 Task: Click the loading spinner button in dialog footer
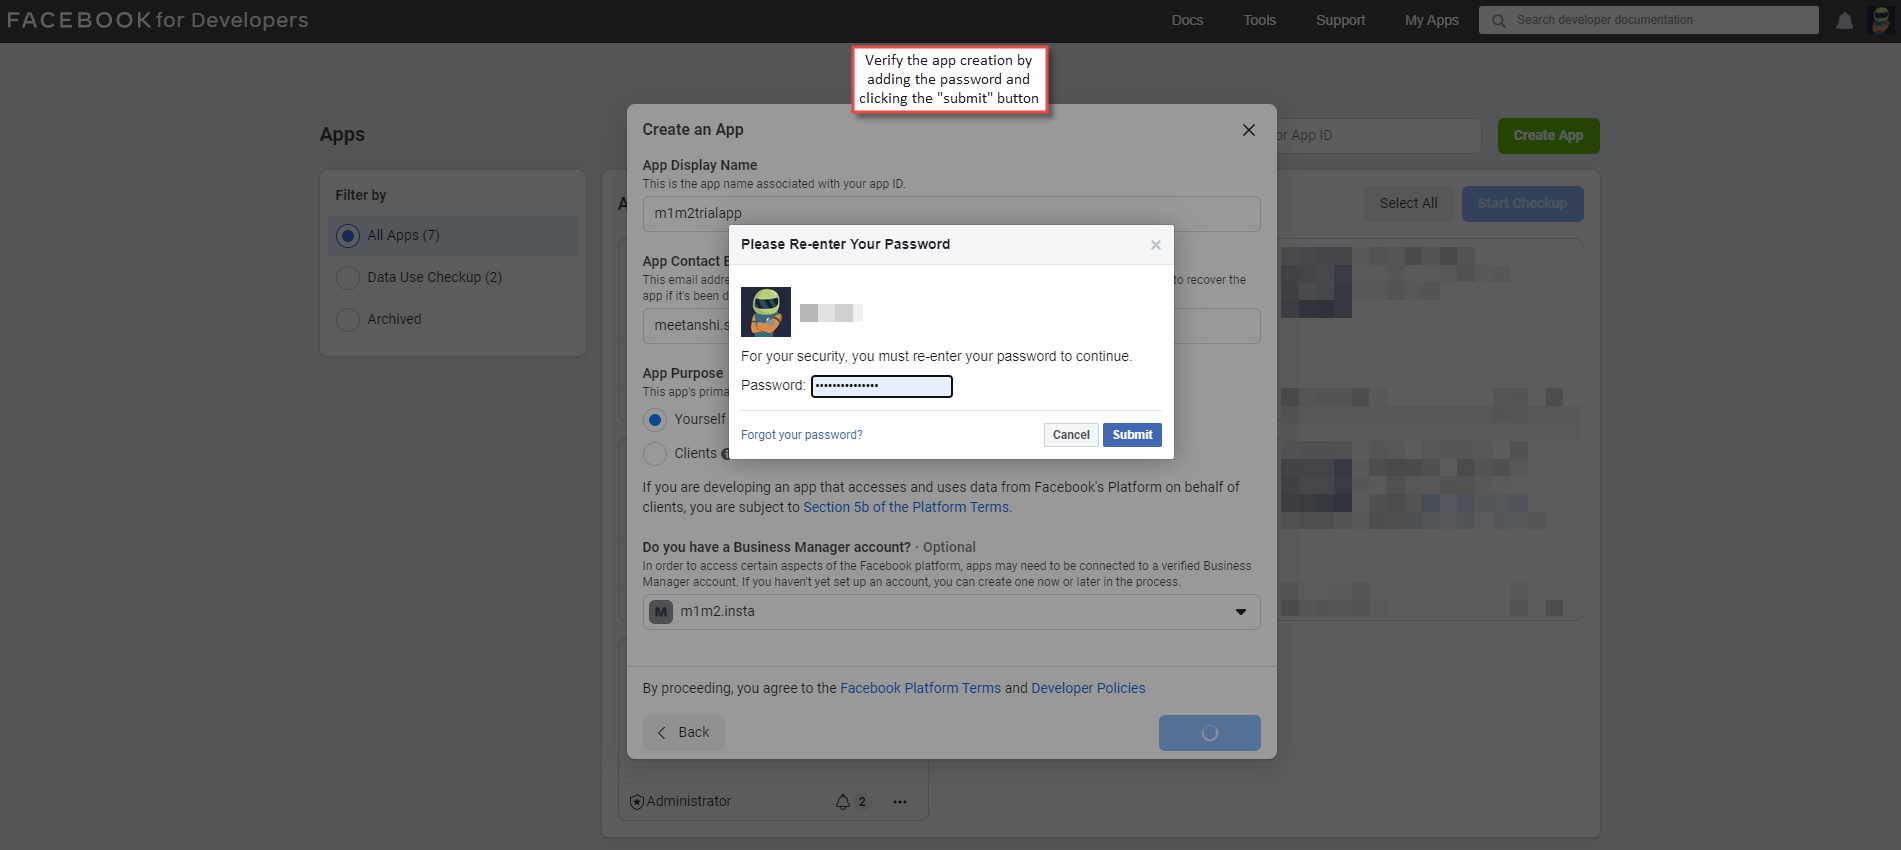[x=1209, y=733]
